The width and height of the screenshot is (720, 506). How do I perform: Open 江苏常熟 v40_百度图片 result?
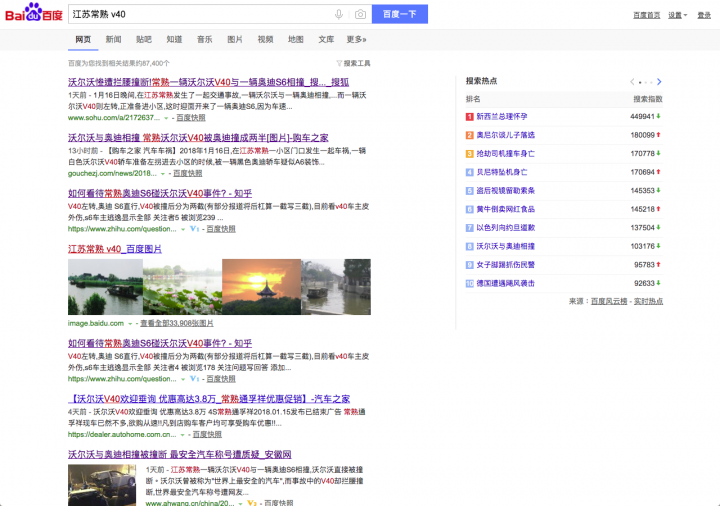pos(115,249)
